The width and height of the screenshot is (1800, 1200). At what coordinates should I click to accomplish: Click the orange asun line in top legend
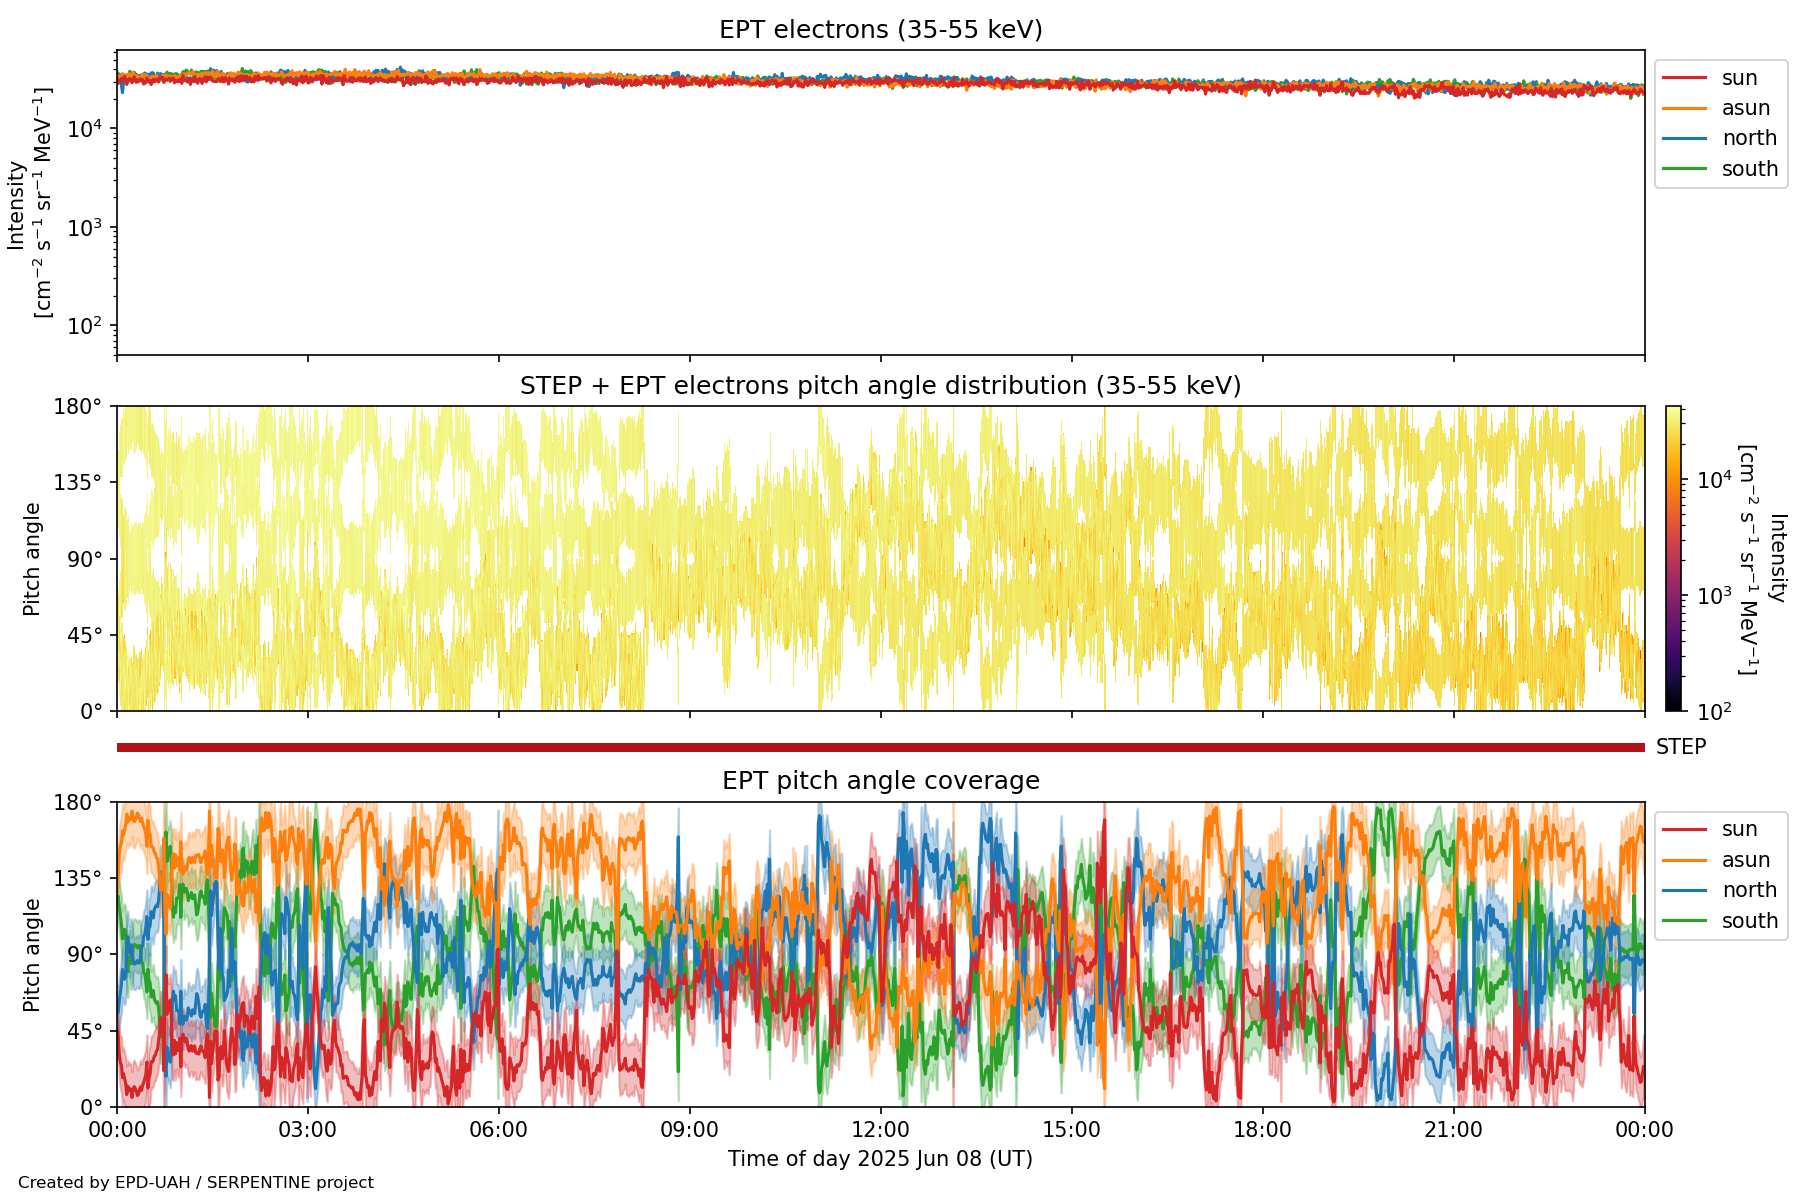pyautogui.click(x=1684, y=108)
